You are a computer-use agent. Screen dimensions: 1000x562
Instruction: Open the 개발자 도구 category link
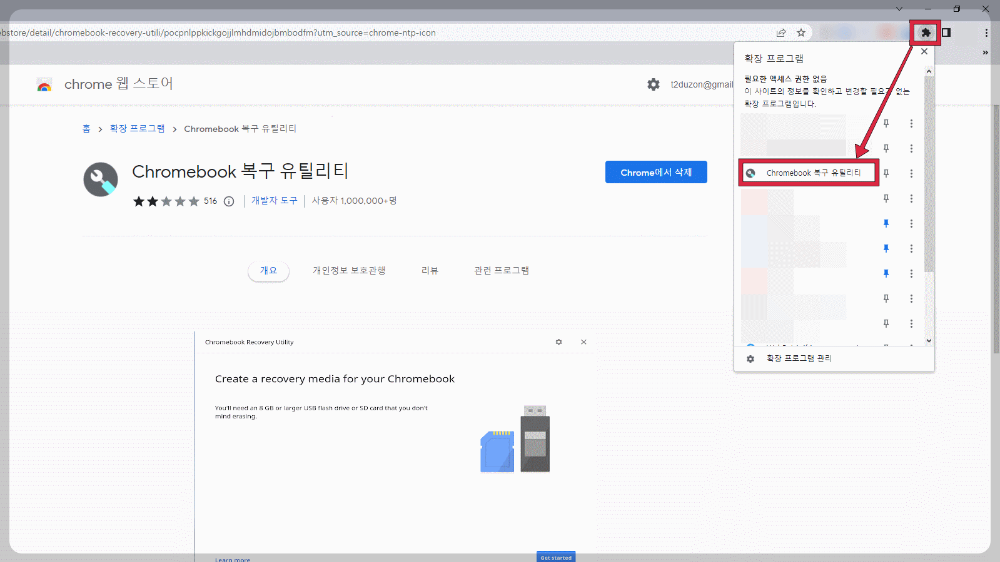[x=274, y=200]
